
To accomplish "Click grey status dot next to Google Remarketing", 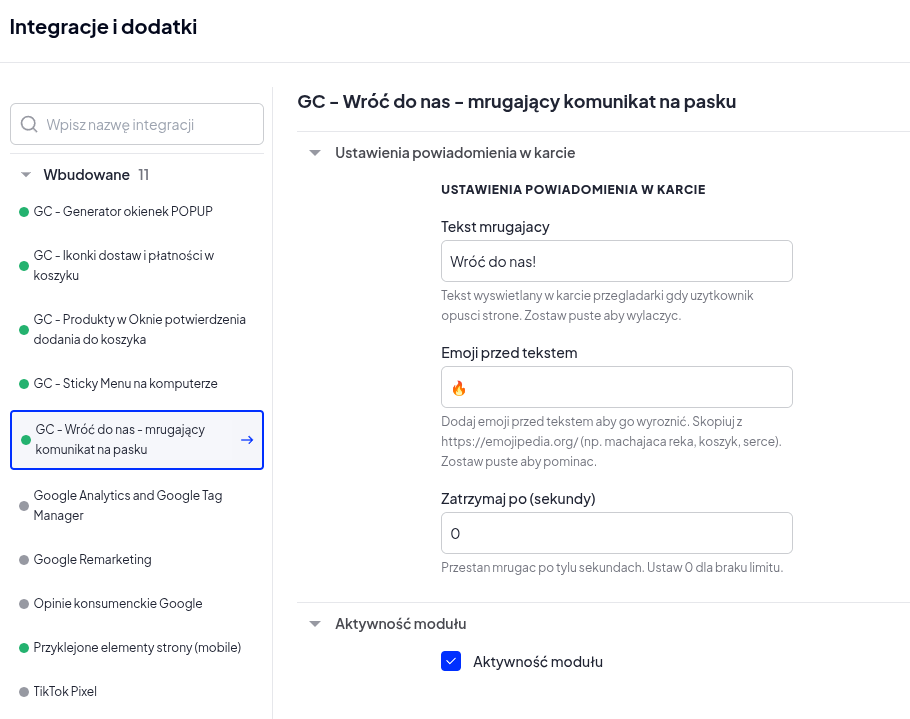I will click(24, 560).
